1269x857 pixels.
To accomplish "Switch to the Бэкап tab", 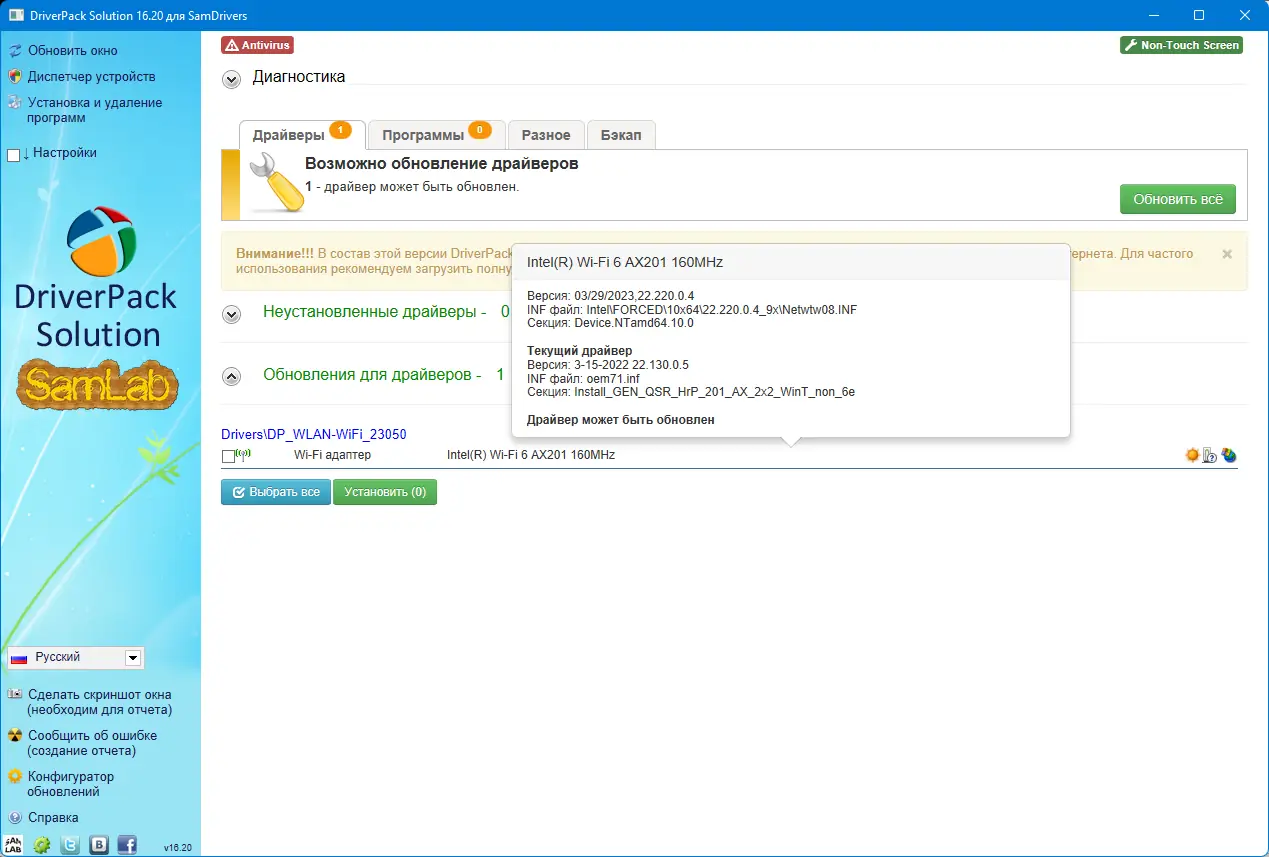I will [x=621, y=135].
